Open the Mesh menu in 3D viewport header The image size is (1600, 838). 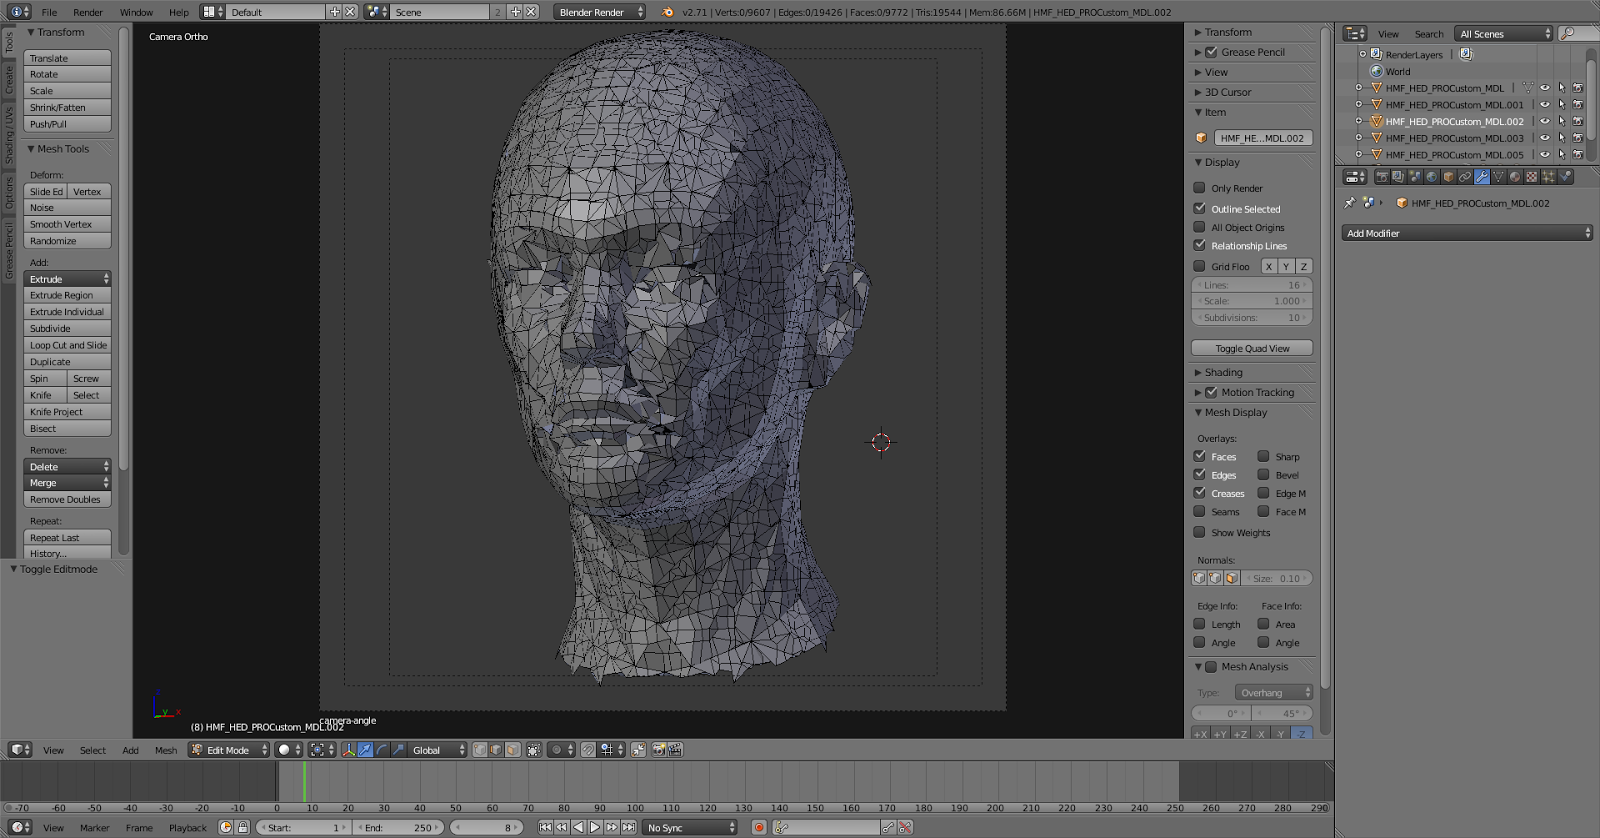click(166, 750)
